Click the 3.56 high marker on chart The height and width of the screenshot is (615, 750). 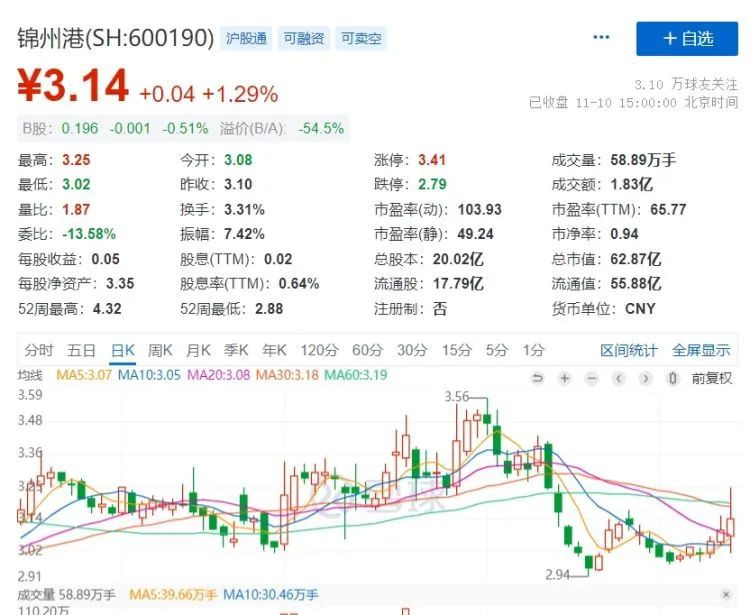coord(457,396)
